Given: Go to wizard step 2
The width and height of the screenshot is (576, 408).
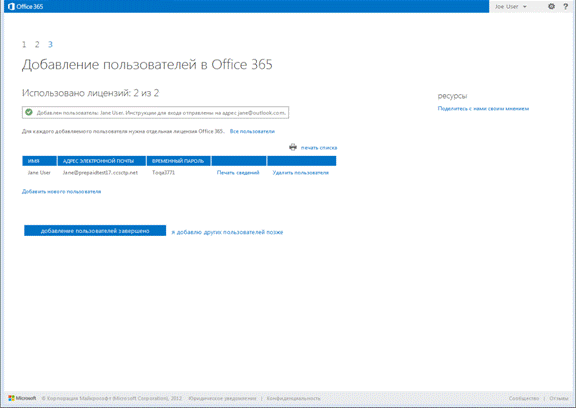Looking at the screenshot, I should point(37,44).
